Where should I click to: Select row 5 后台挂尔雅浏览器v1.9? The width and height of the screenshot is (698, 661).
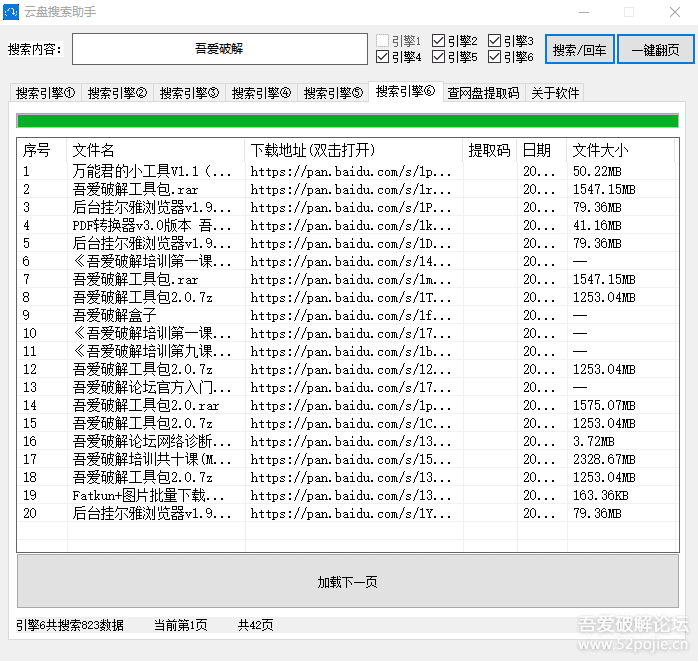pyautogui.click(x=348, y=243)
